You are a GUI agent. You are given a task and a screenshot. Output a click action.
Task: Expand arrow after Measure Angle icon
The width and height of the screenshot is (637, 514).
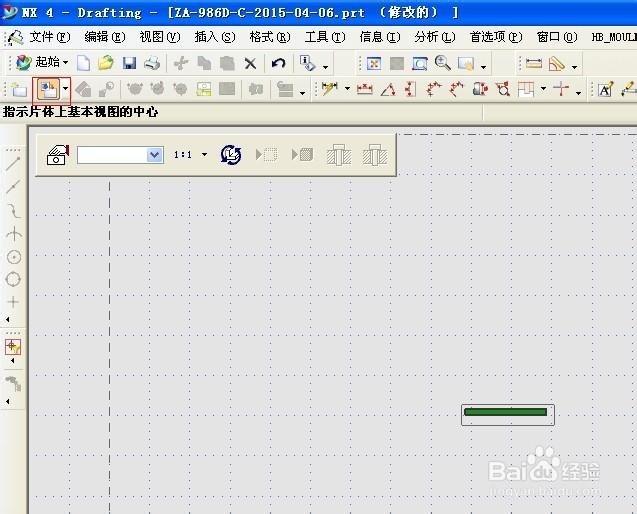point(574,66)
